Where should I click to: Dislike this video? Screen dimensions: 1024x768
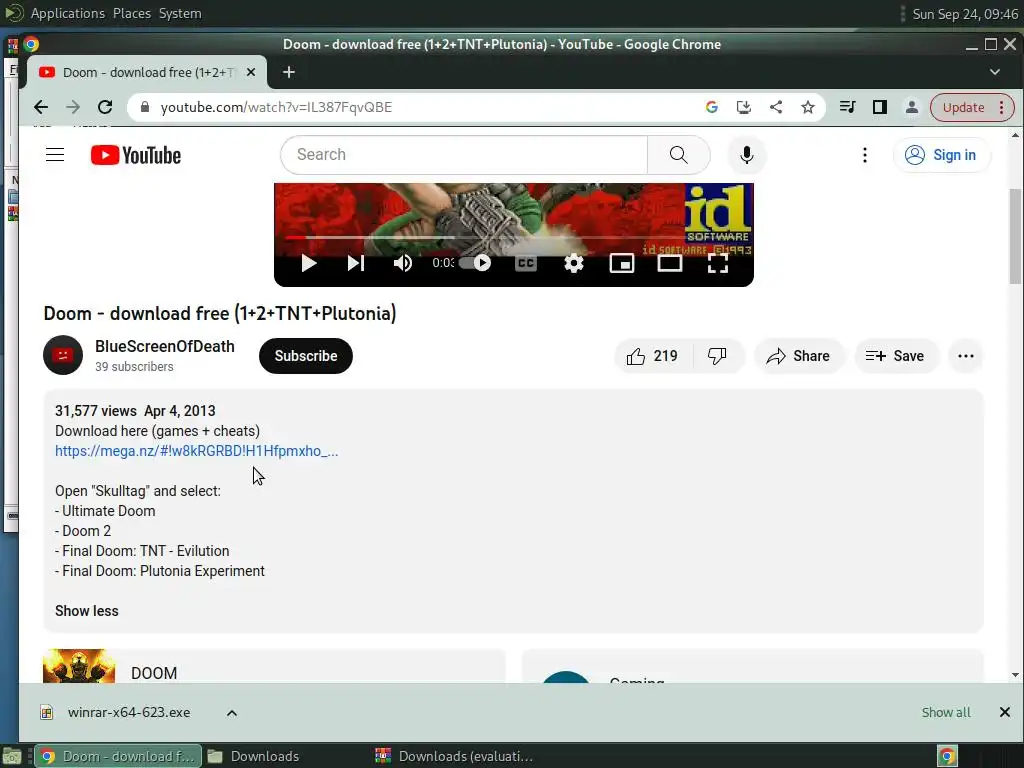click(718, 356)
